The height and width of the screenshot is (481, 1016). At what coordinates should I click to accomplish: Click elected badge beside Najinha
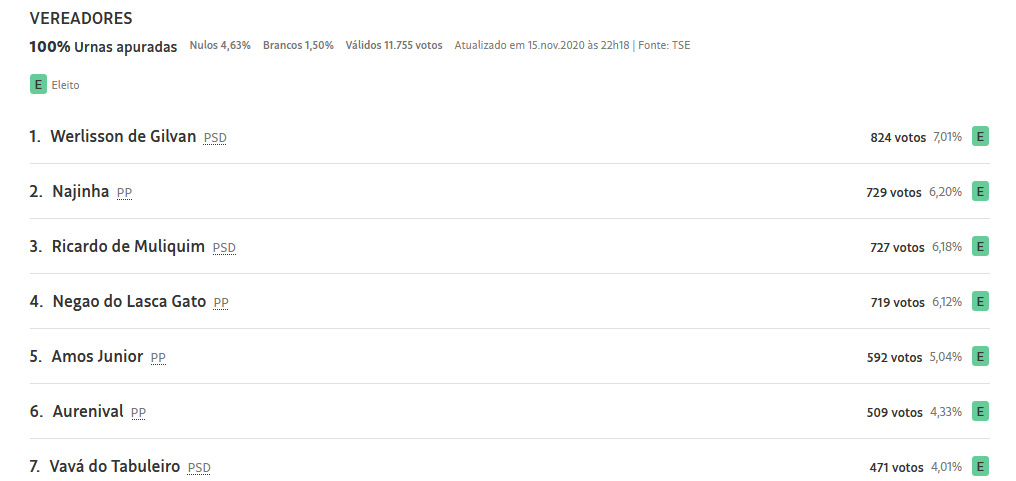click(980, 192)
